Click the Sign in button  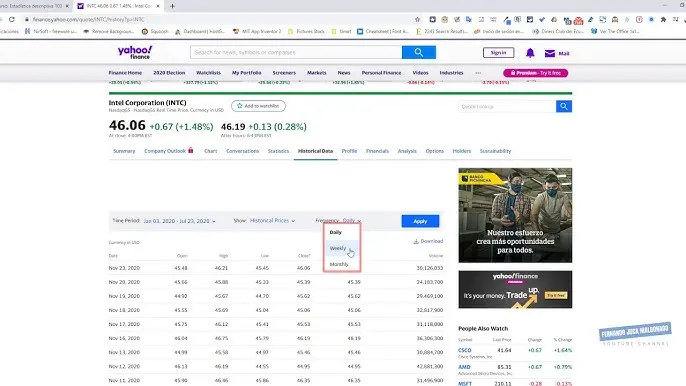pyautogui.click(x=498, y=53)
